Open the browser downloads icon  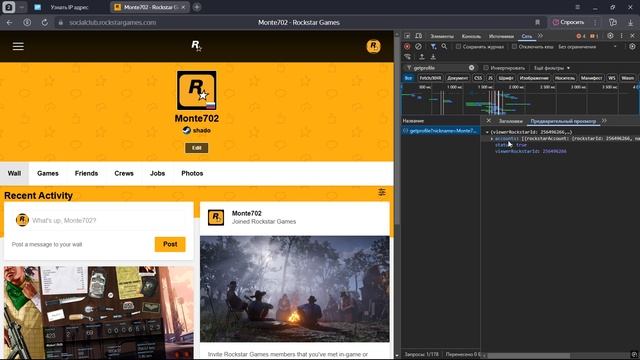[630, 22]
